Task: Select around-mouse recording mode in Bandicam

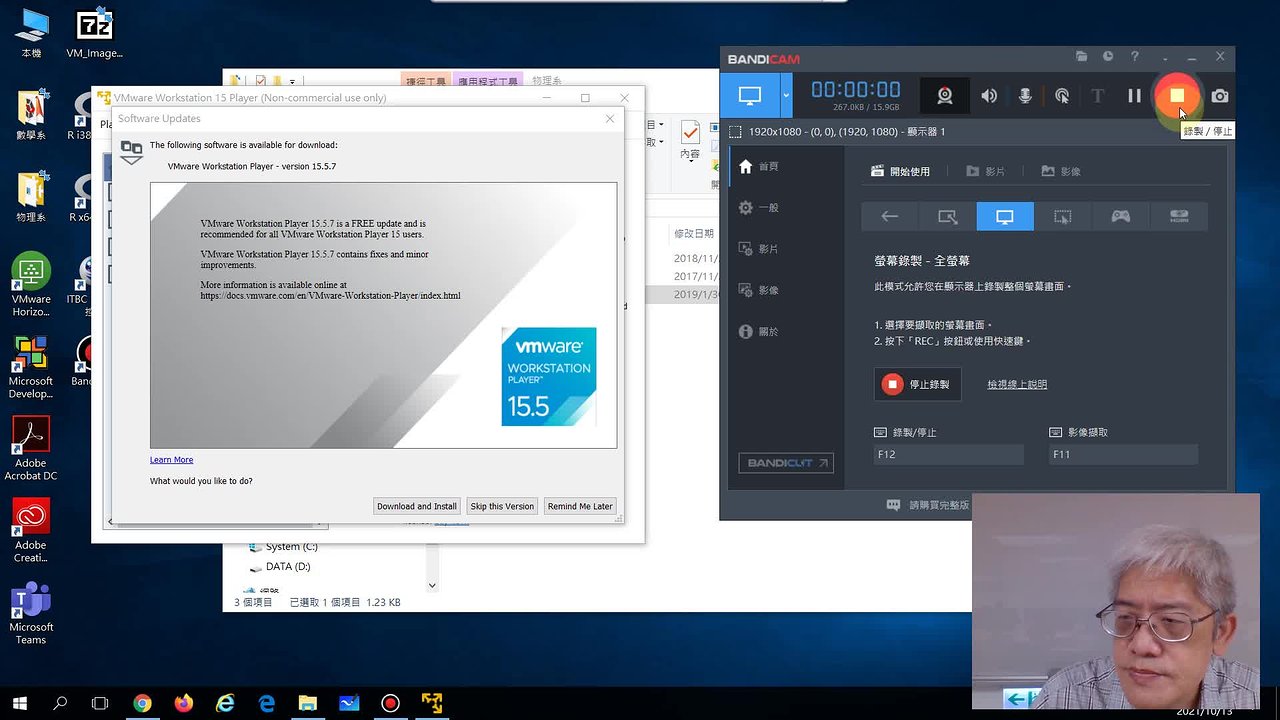Action: coord(1063,216)
